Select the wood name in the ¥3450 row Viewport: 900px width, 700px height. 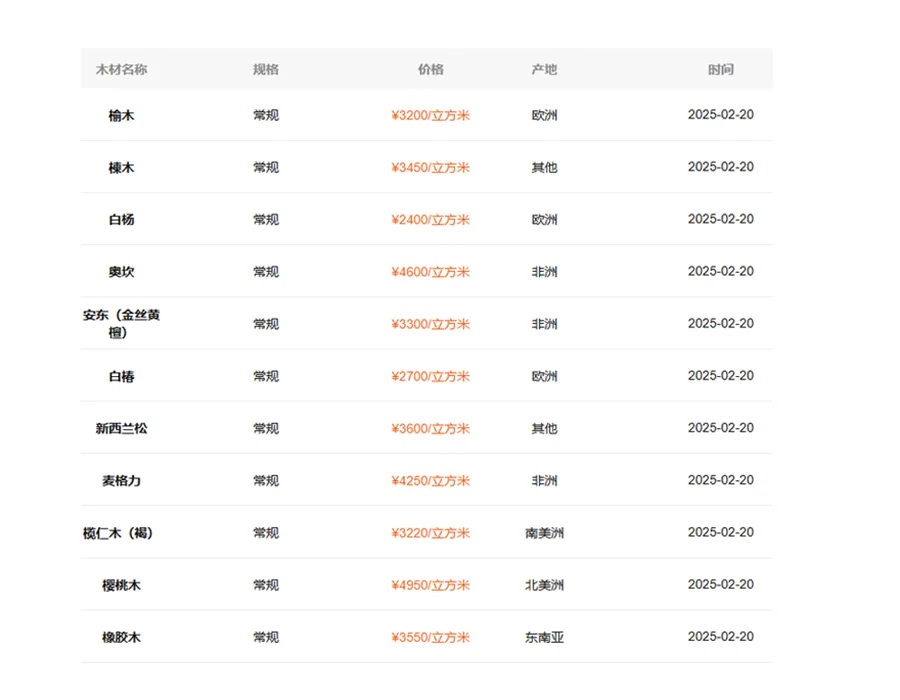[121, 168]
